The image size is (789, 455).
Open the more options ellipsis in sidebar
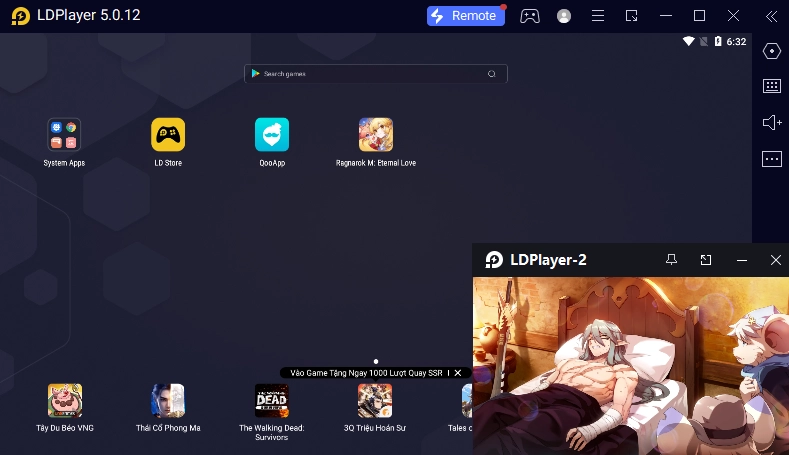[x=771, y=159]
